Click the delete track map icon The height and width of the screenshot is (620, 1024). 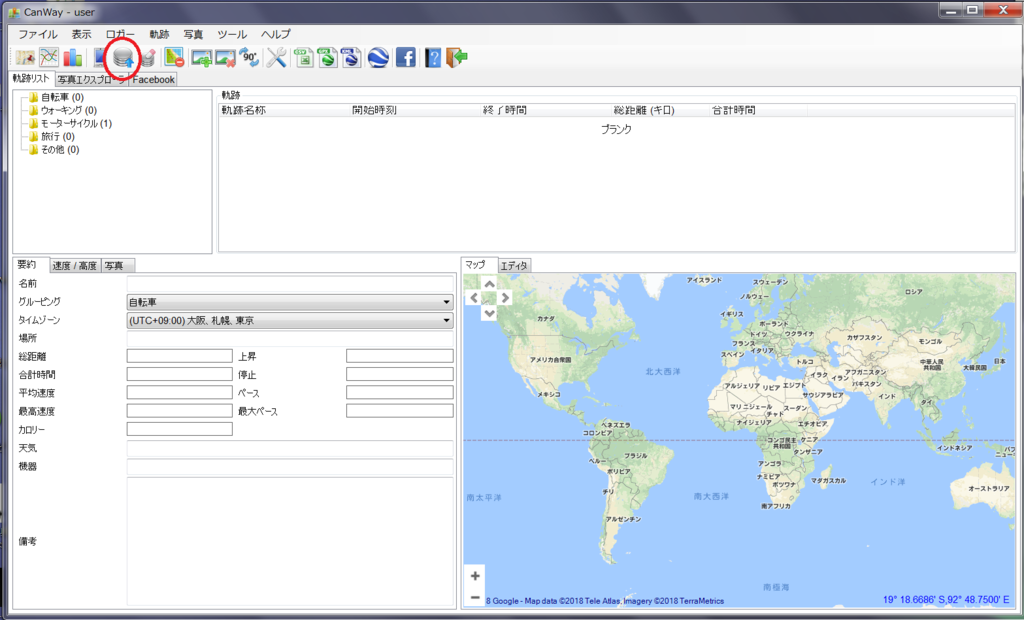tap(174, 57)
